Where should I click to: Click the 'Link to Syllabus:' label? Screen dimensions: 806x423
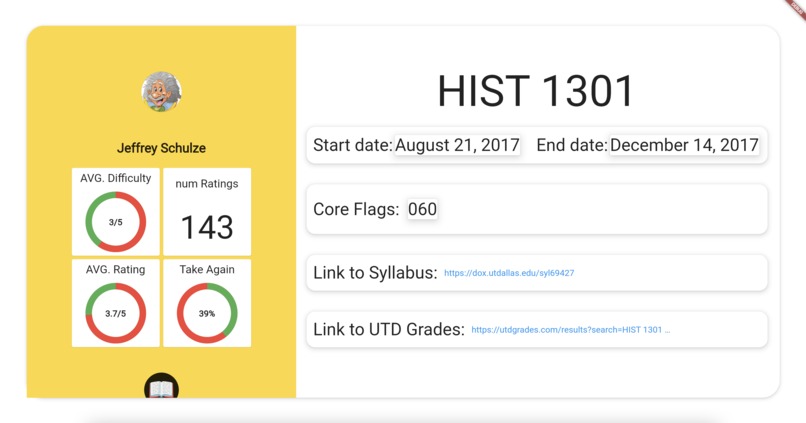coord(375,272)
